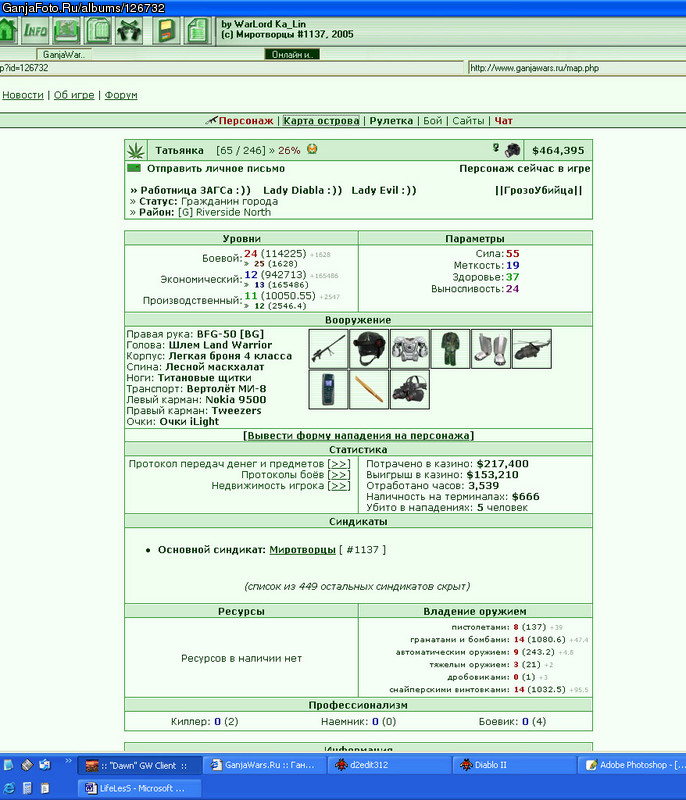Click Отправить личное письмо link
The width and height of the screenshot is (686, 800).
pyautogui.click(x=216, y=168)
